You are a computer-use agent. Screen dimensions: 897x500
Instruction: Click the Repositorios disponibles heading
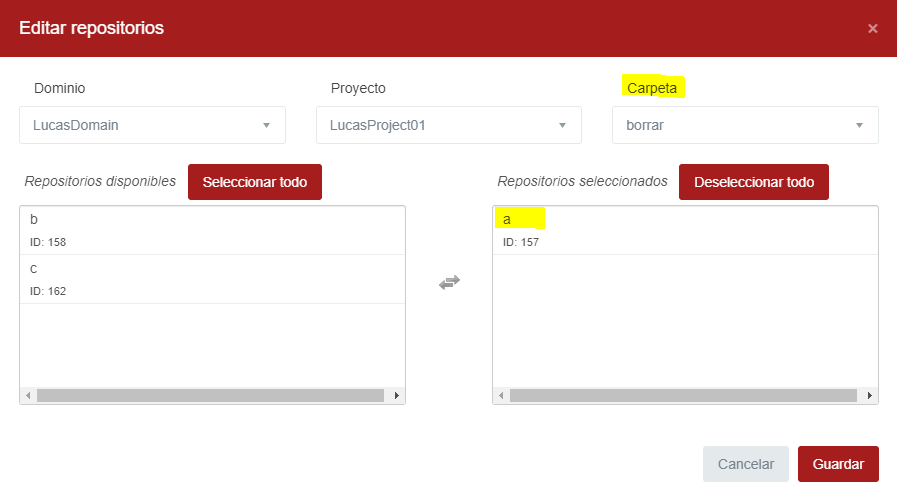[100, 182]
